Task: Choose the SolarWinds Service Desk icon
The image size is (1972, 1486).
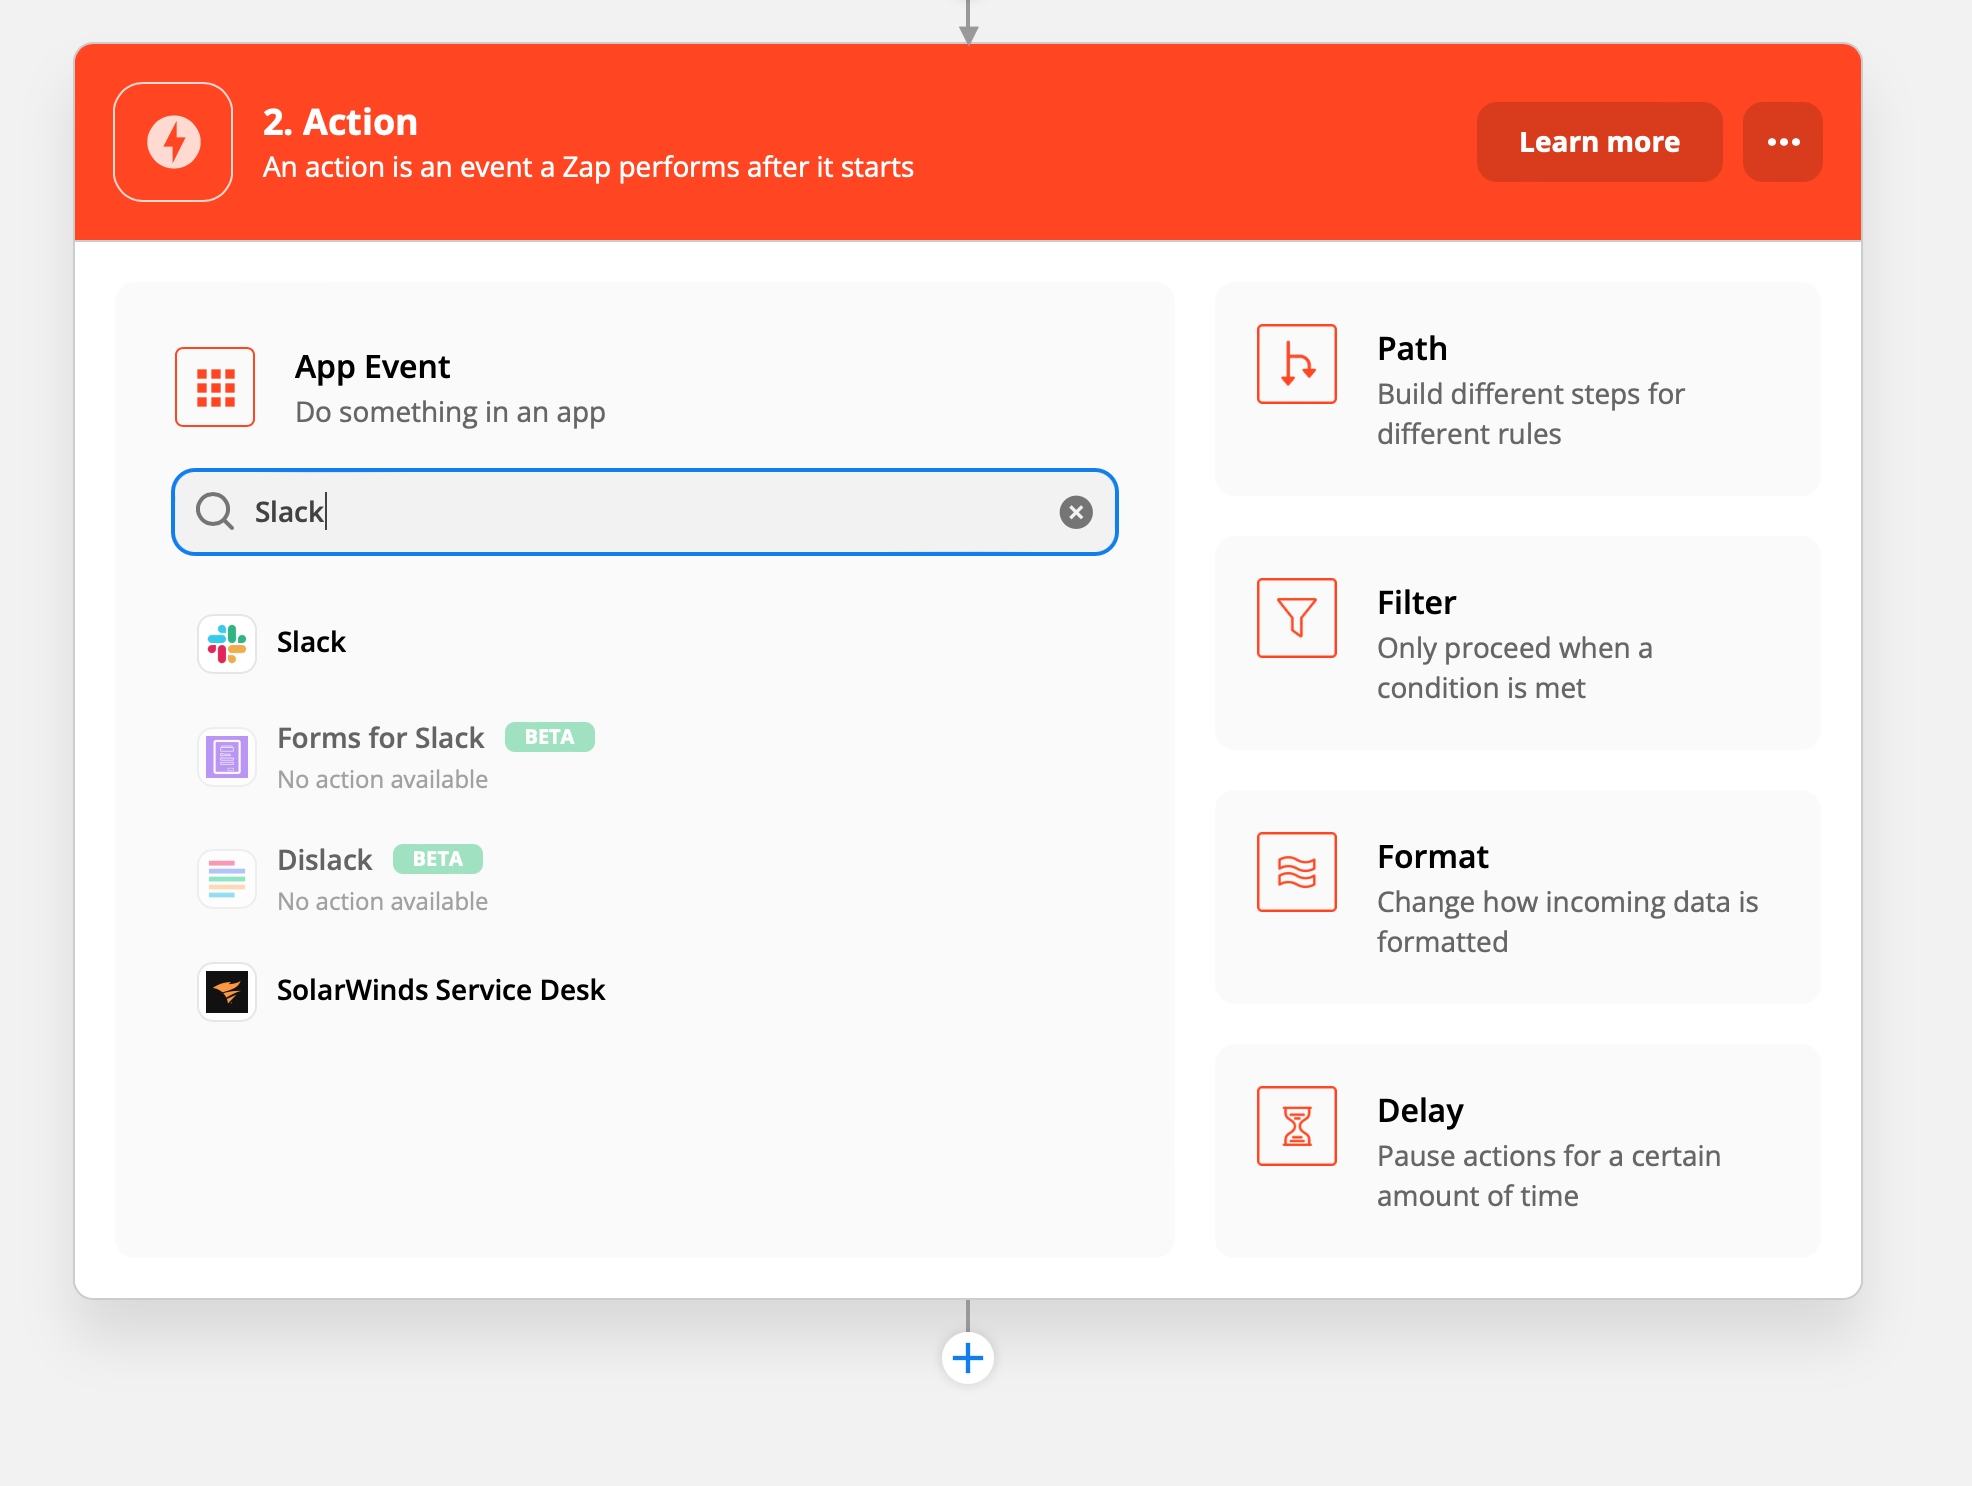Action: click(x=227, y=991)
